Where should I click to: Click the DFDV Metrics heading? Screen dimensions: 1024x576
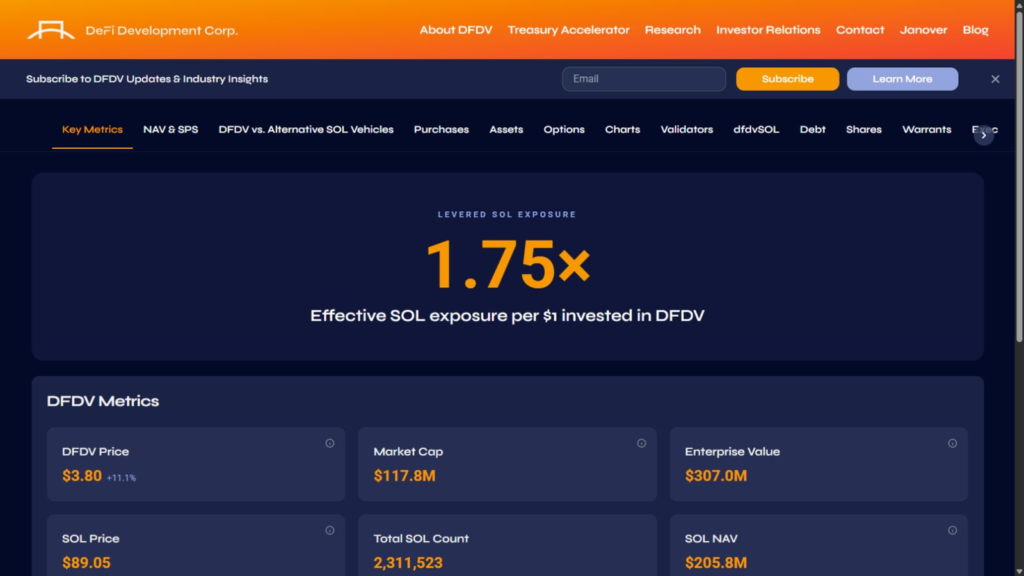pyautogui.click(x=103, y=401)
